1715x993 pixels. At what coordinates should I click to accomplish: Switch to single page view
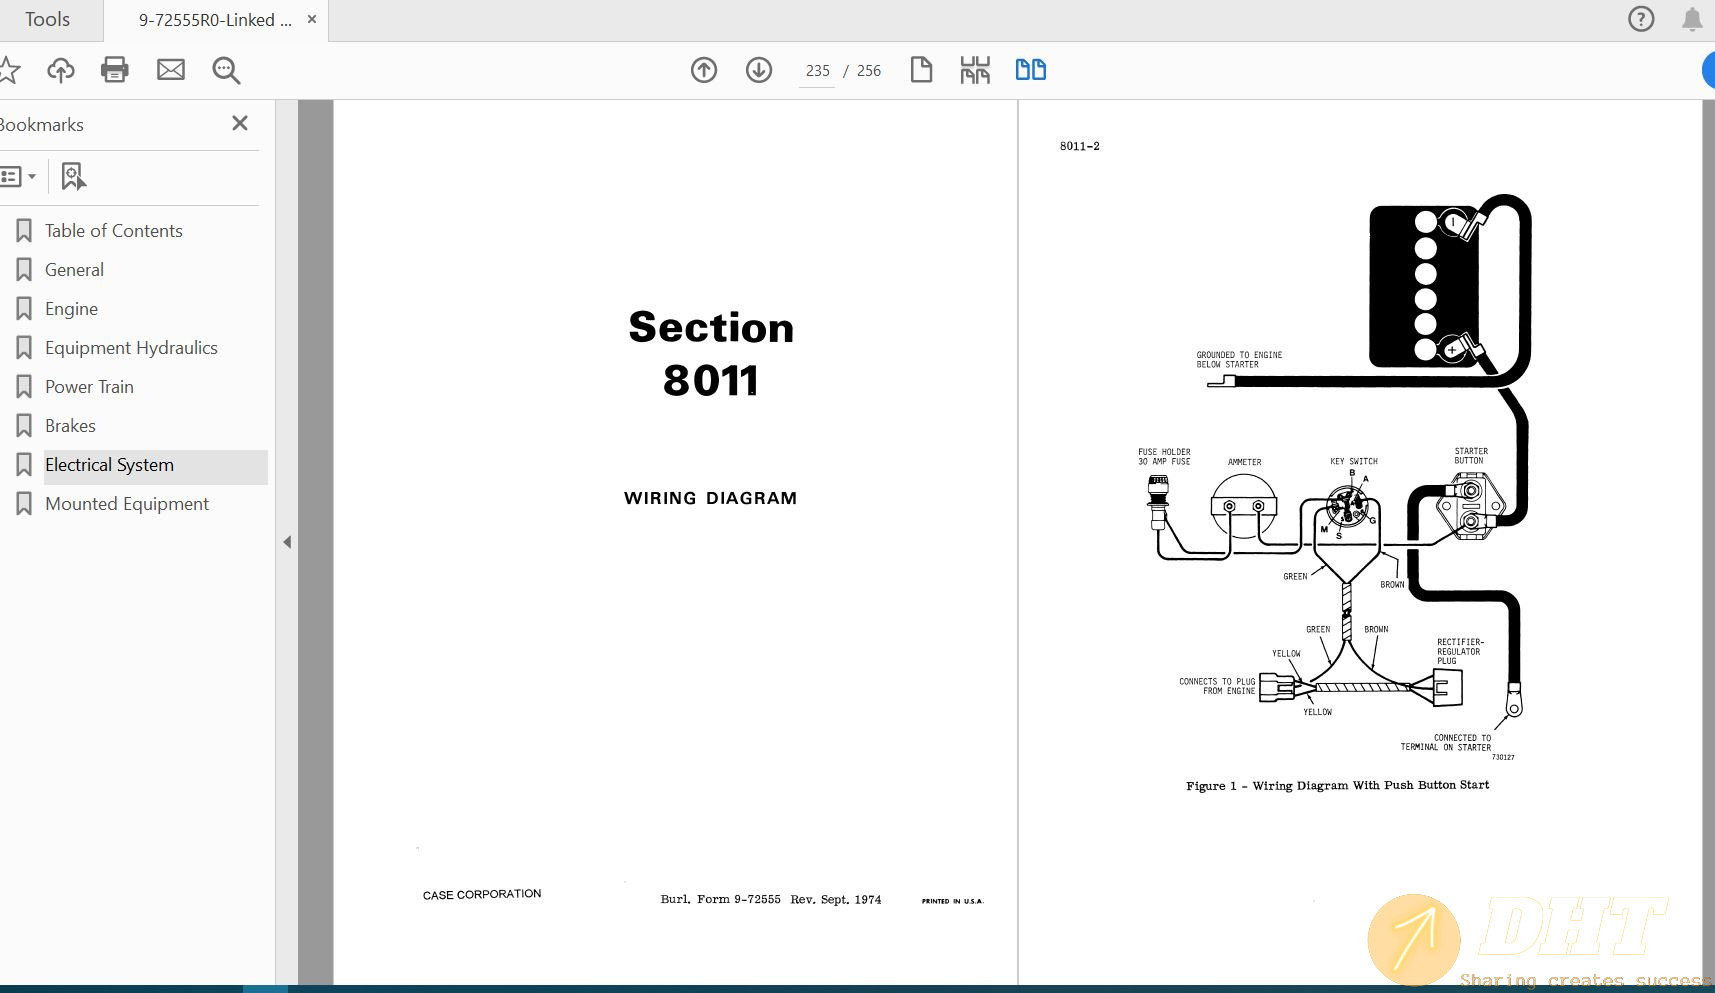pyautogui.click(x=921, y=69)
